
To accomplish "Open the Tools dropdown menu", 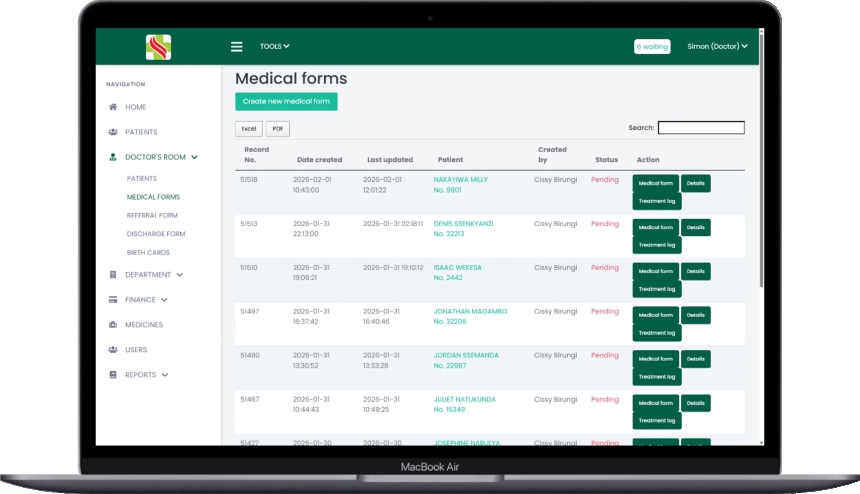I will tap(274, 46).
